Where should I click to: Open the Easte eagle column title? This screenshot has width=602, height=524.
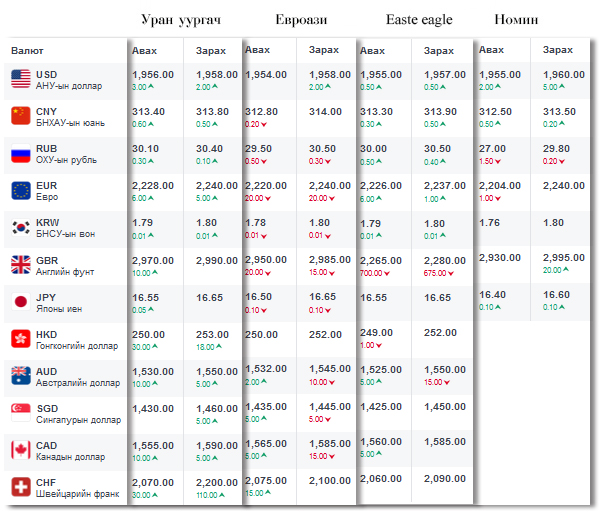[x=419, y=20]
